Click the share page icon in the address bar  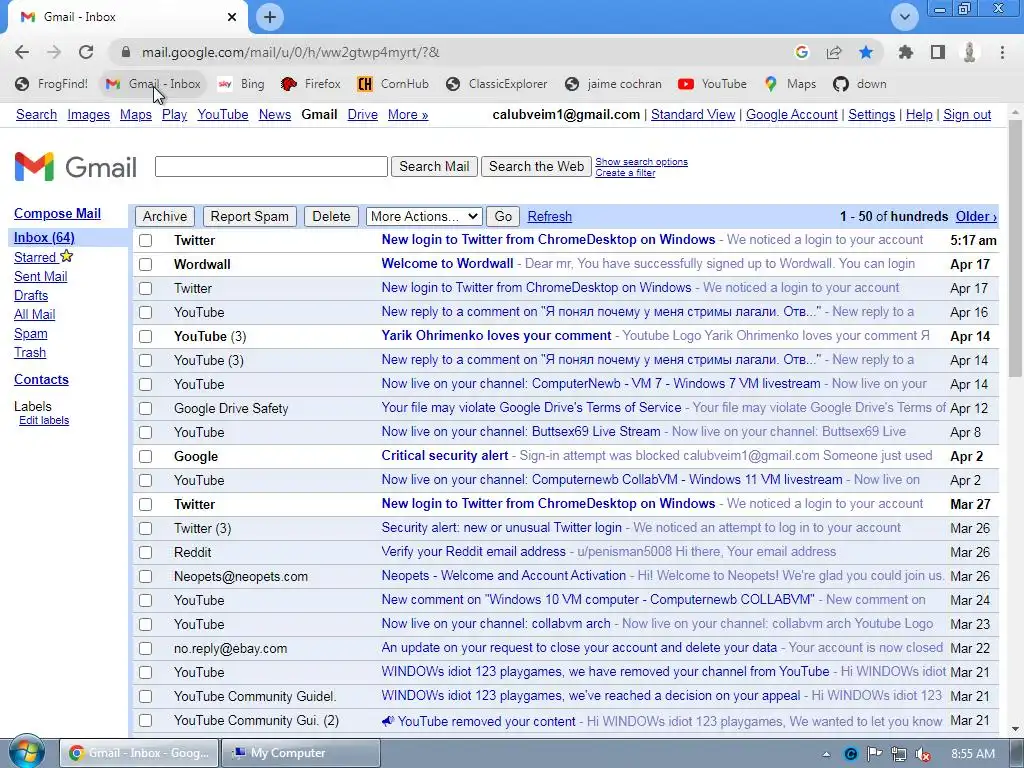[x=834, y=52]
